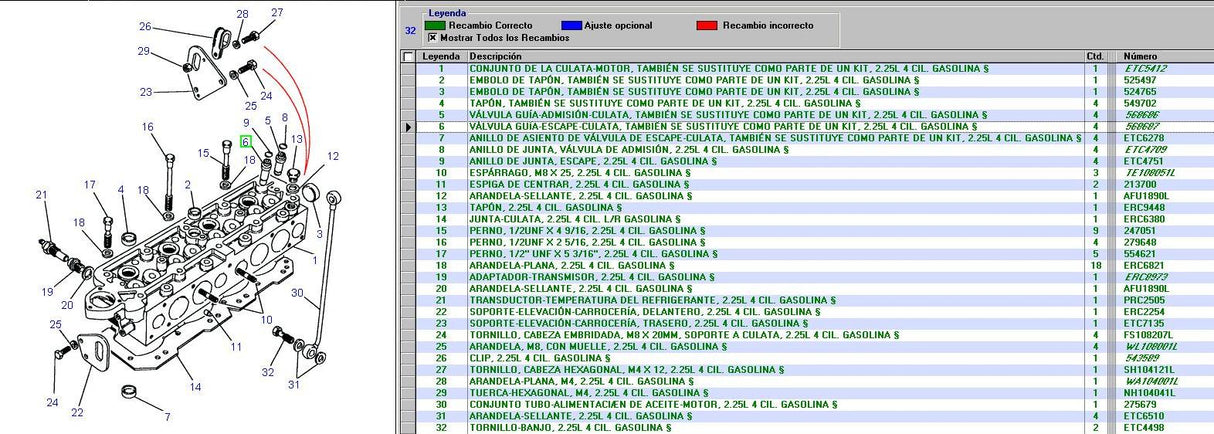Click the row selector beside row 6

(x=407, y=127)
